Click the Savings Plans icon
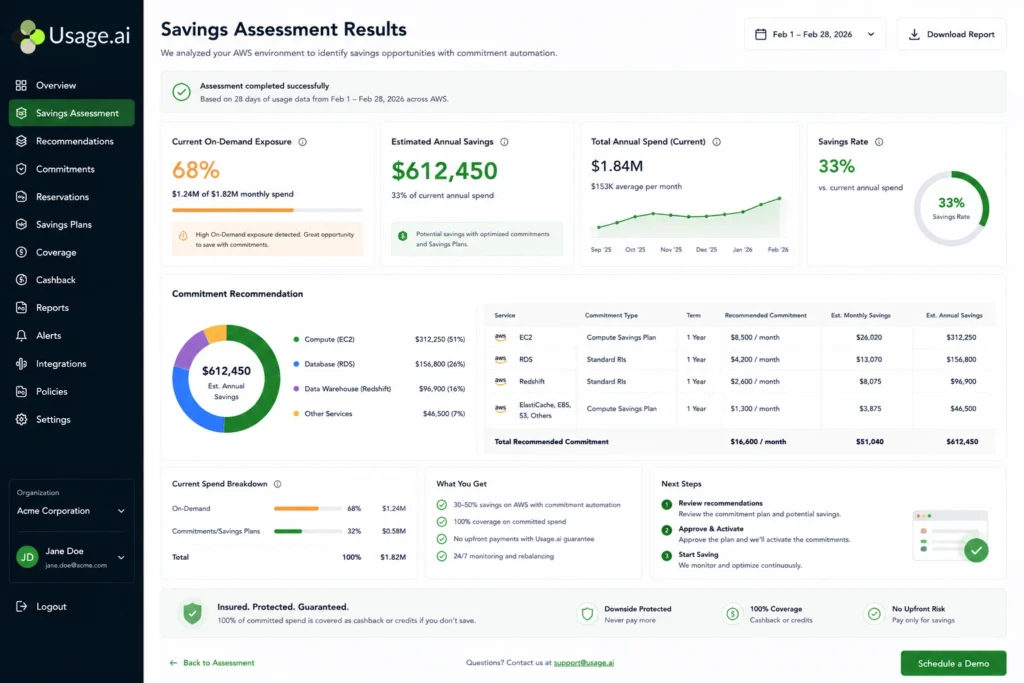 tap(22, 225)
